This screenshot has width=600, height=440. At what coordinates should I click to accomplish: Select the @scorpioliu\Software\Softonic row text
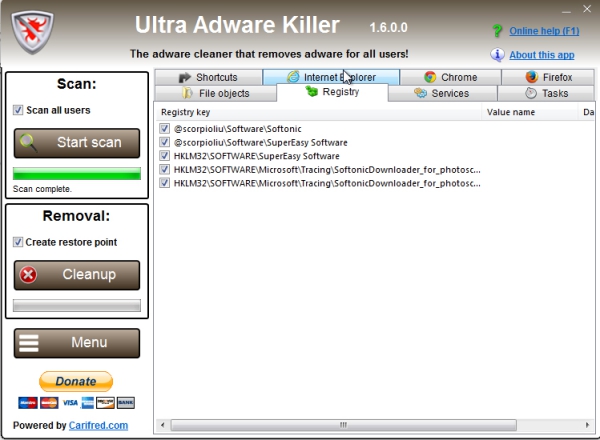click(x=237, y=129)
